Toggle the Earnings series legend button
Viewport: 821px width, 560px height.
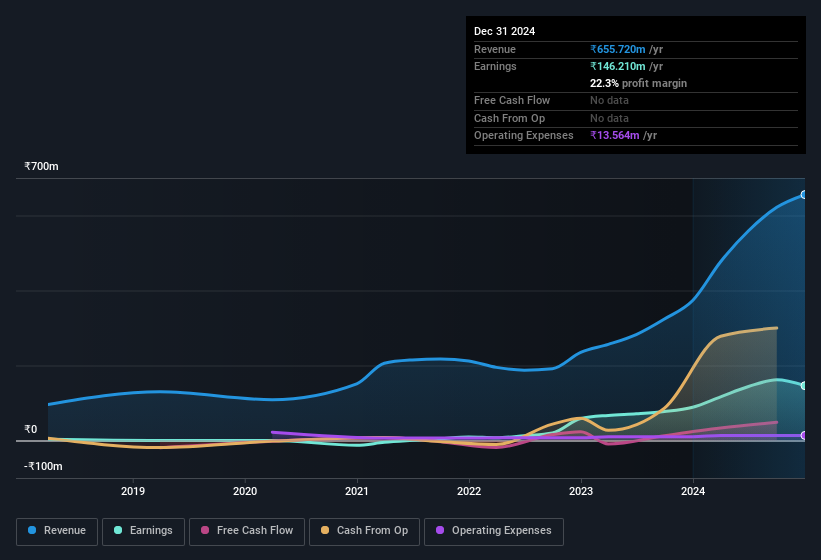tap(143, 531)
